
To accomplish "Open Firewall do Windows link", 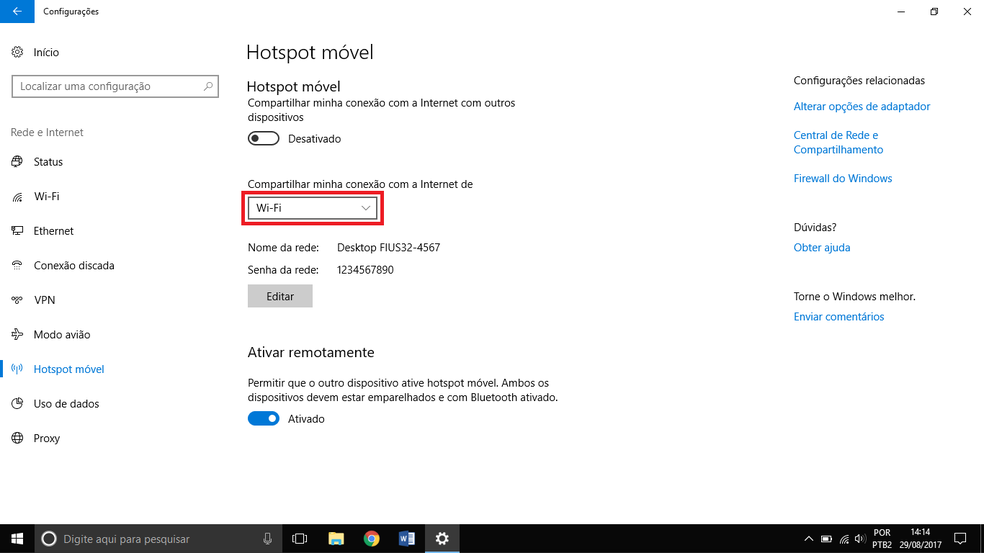I will click(843, 178).
